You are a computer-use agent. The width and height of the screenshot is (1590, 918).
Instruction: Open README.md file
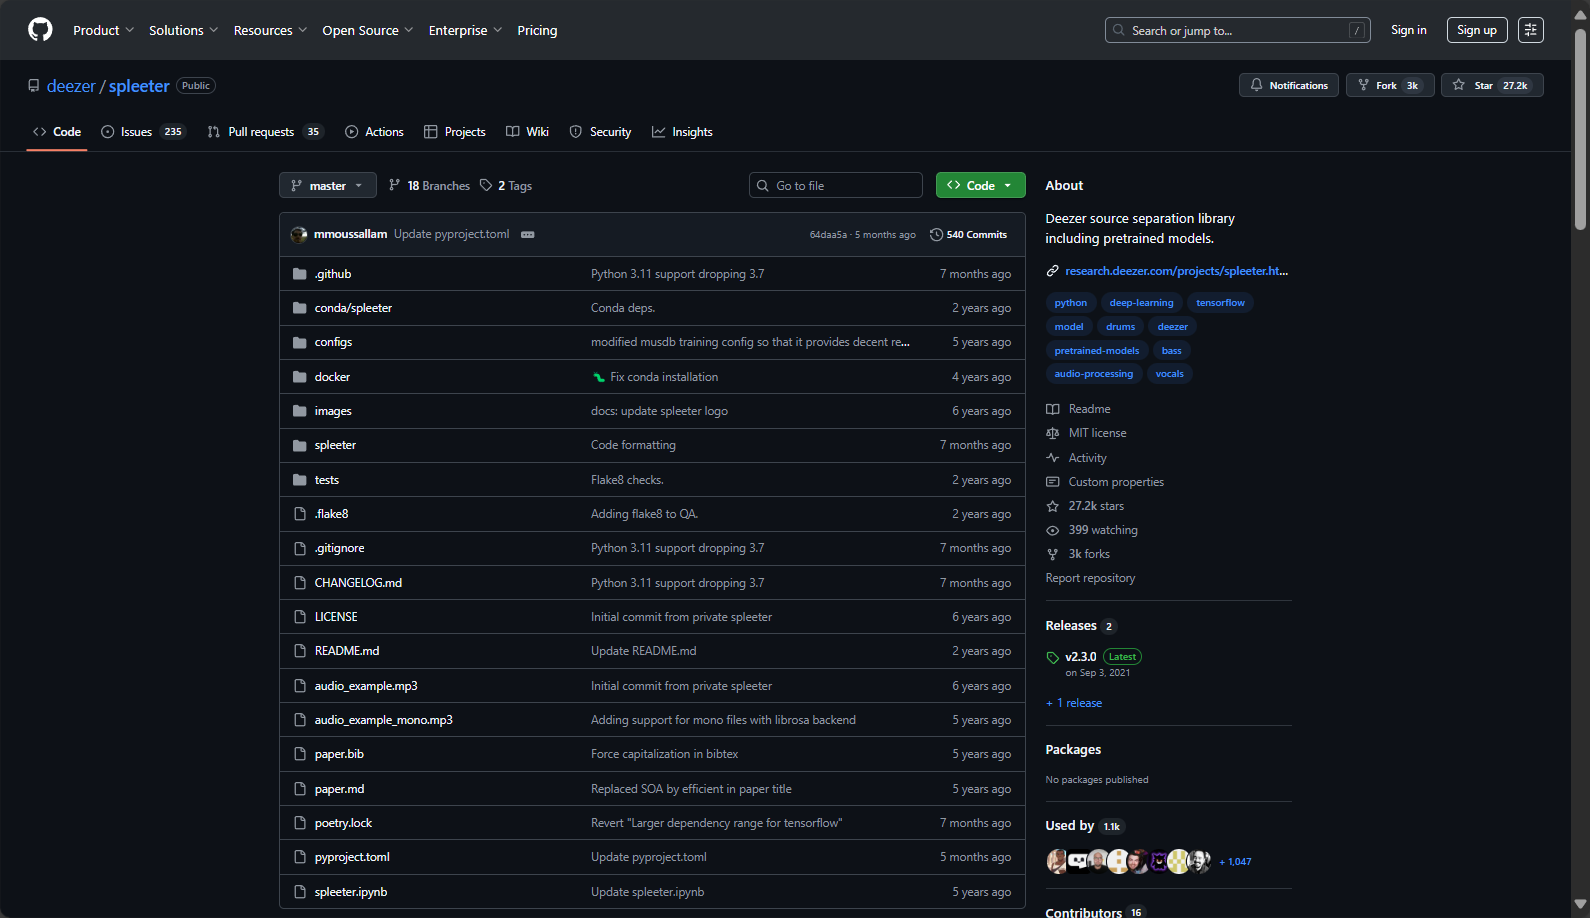click(347, 651)
